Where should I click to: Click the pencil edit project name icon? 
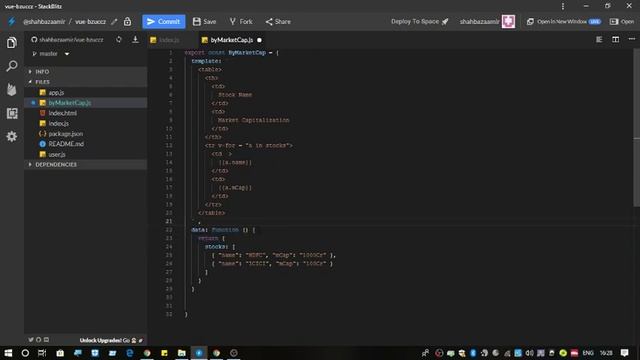pos(114,22)
